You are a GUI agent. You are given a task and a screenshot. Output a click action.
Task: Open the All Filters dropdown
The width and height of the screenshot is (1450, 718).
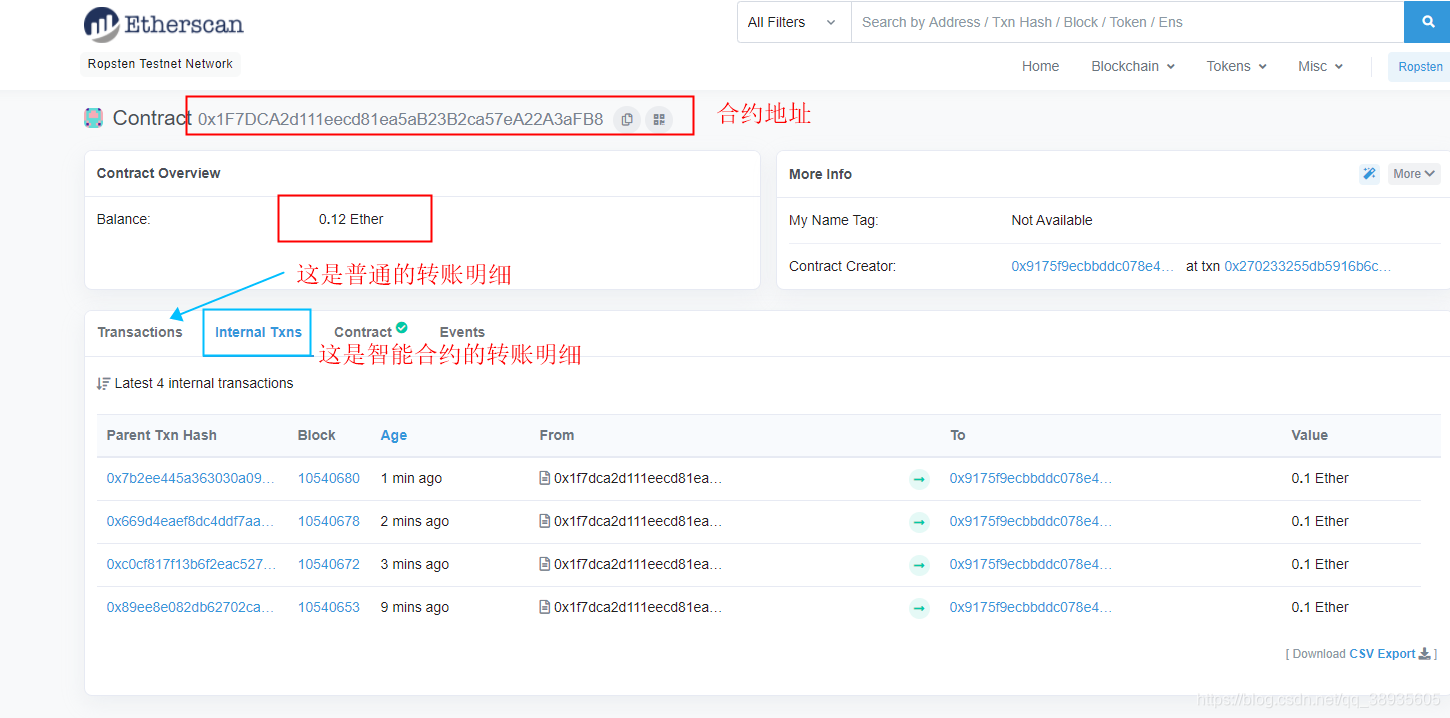click(792, 22)
